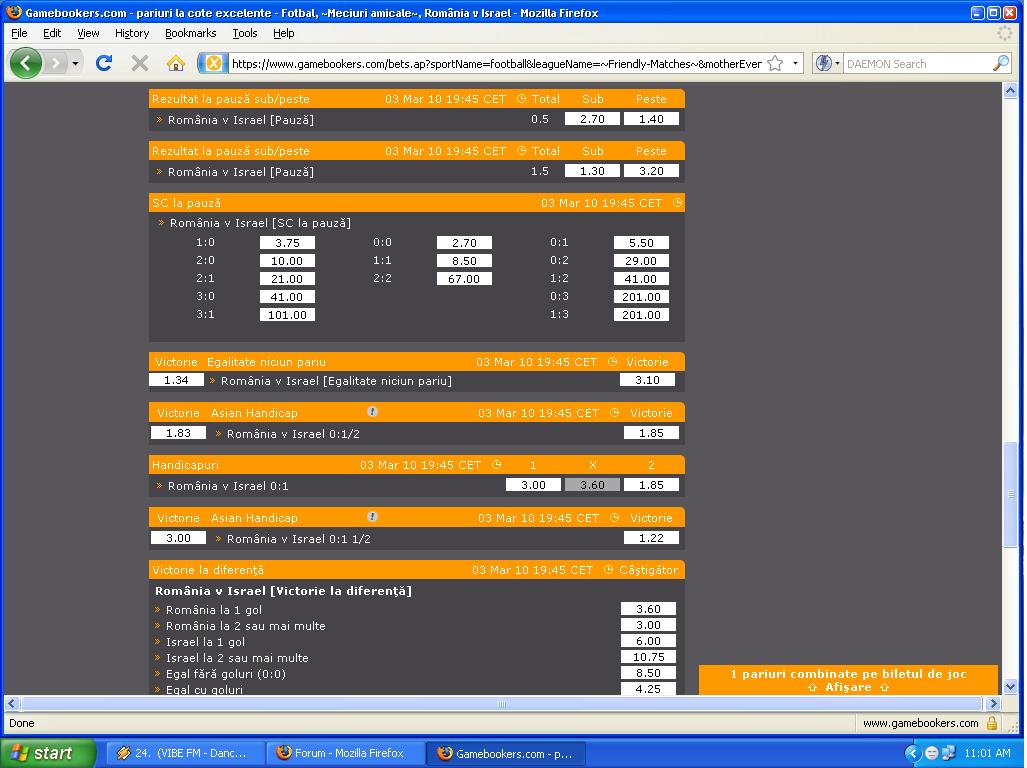Select Asian Handicap 0:1 1/2 odds 1.22
1027x768 pixels.
[x=651, y=538]
